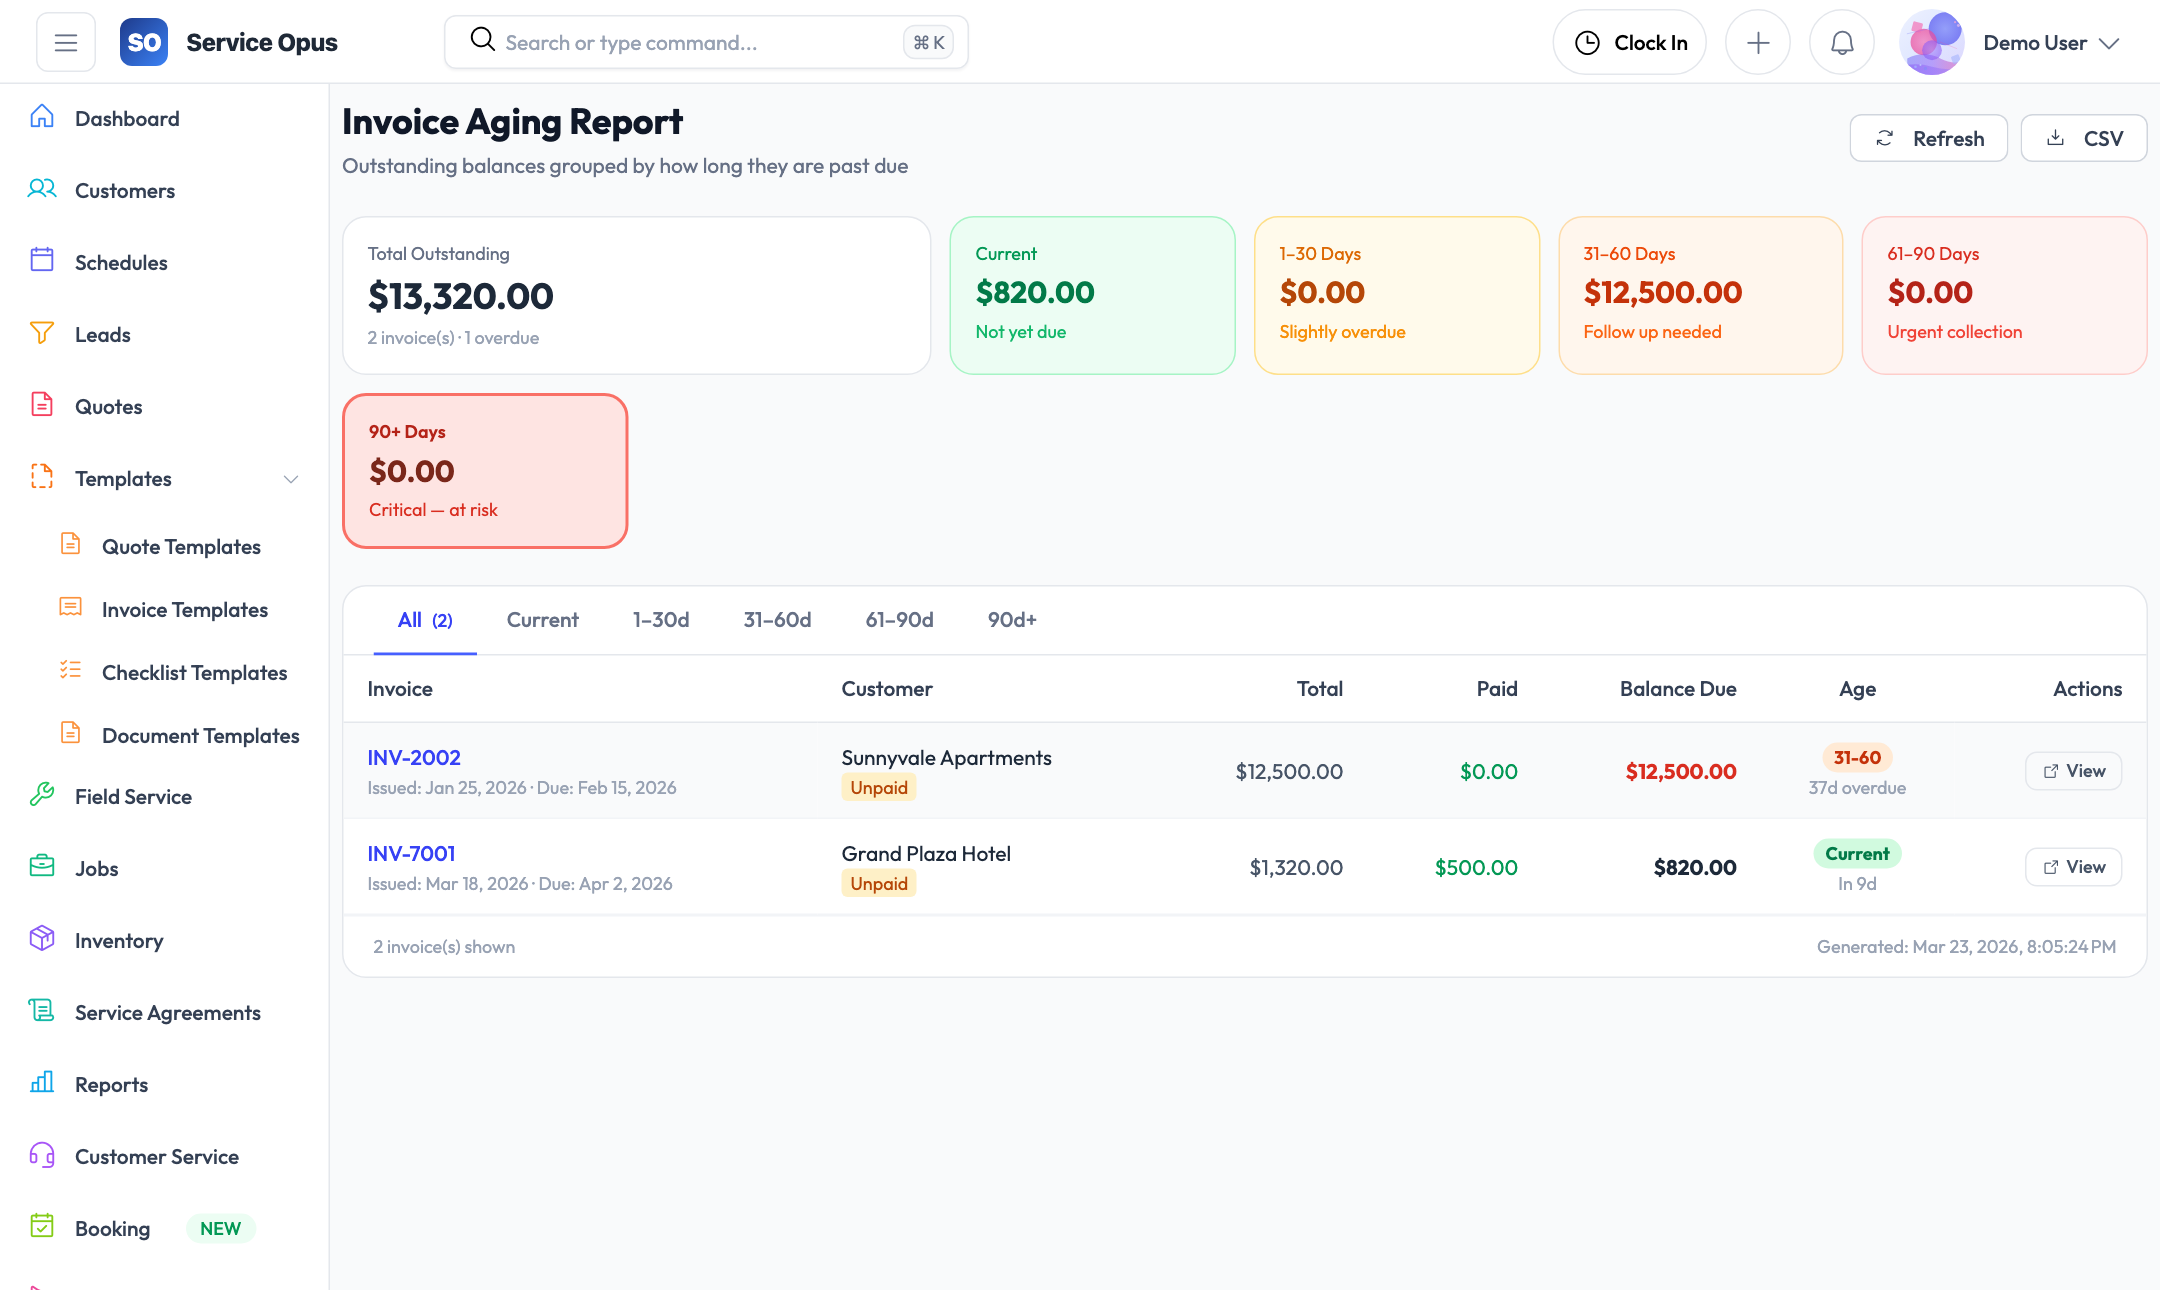
Task: Focus the search command field
Action: pyautogui.click(x=700, y=42)
